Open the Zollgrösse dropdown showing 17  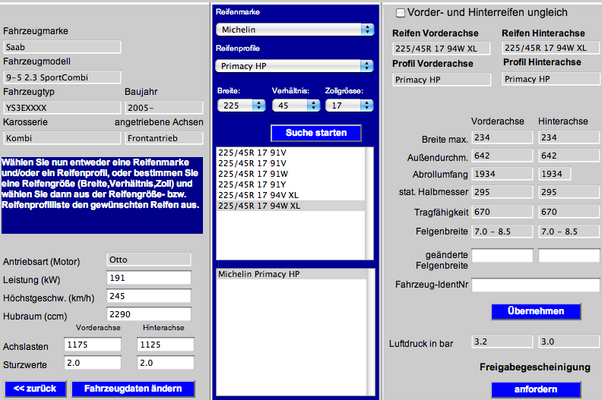(349, 106)
